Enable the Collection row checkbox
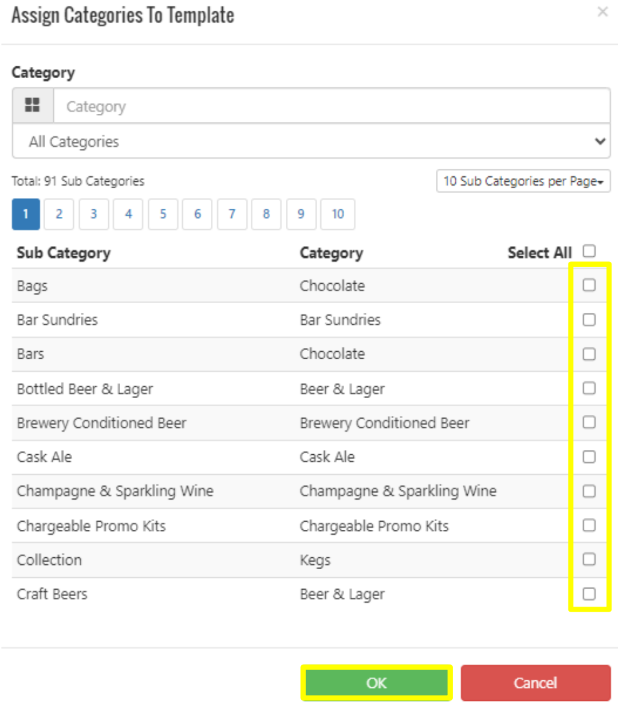 (x=589, y=560)
